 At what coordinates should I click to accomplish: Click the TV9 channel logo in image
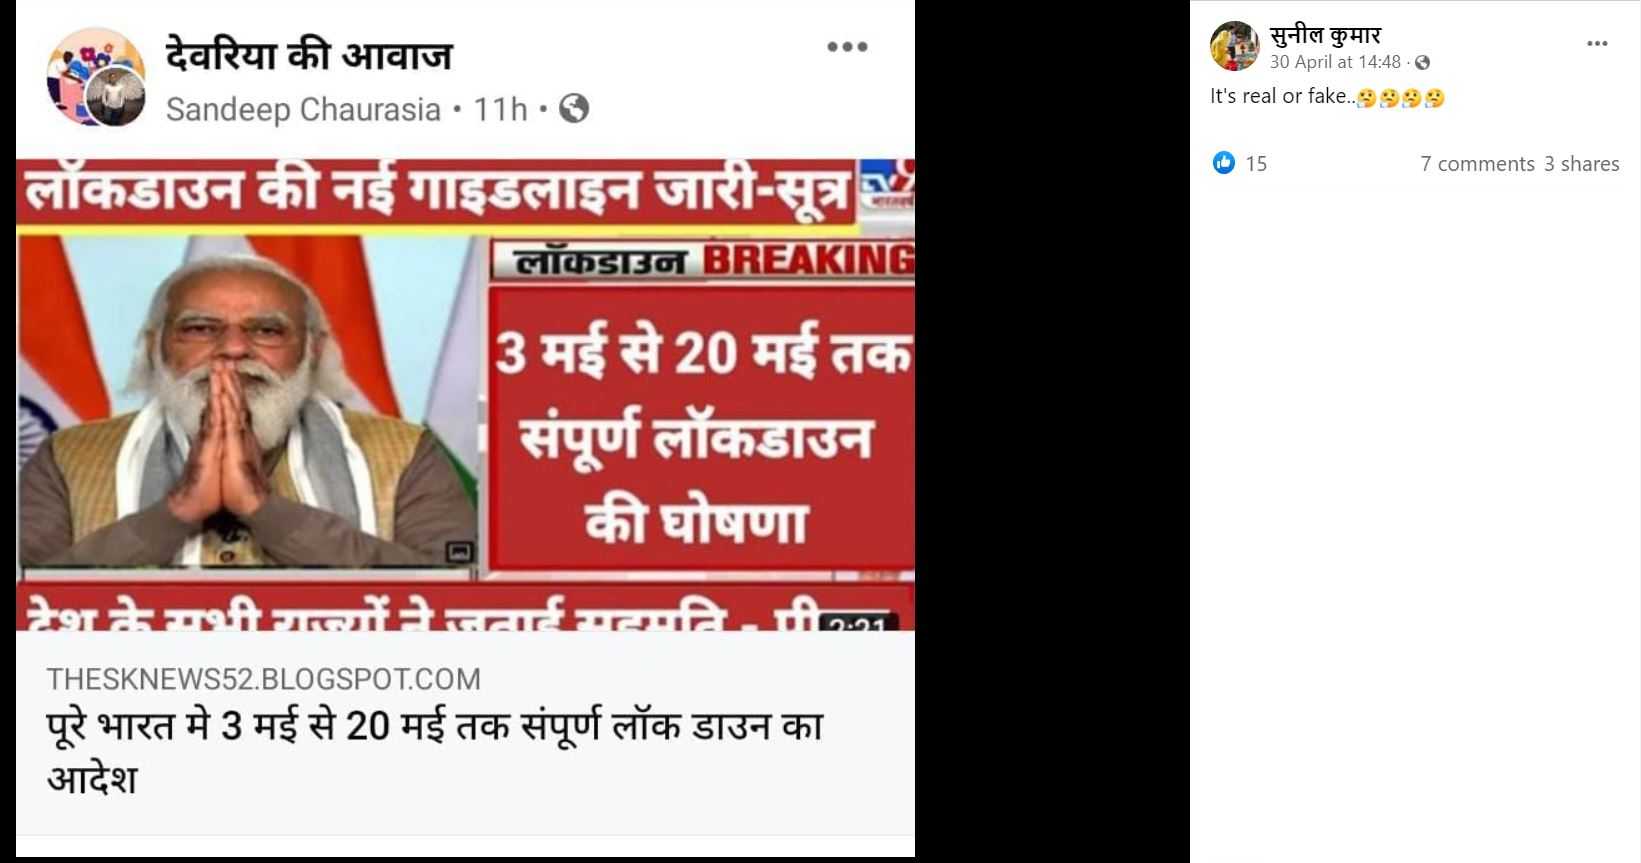tap(887, 185)
